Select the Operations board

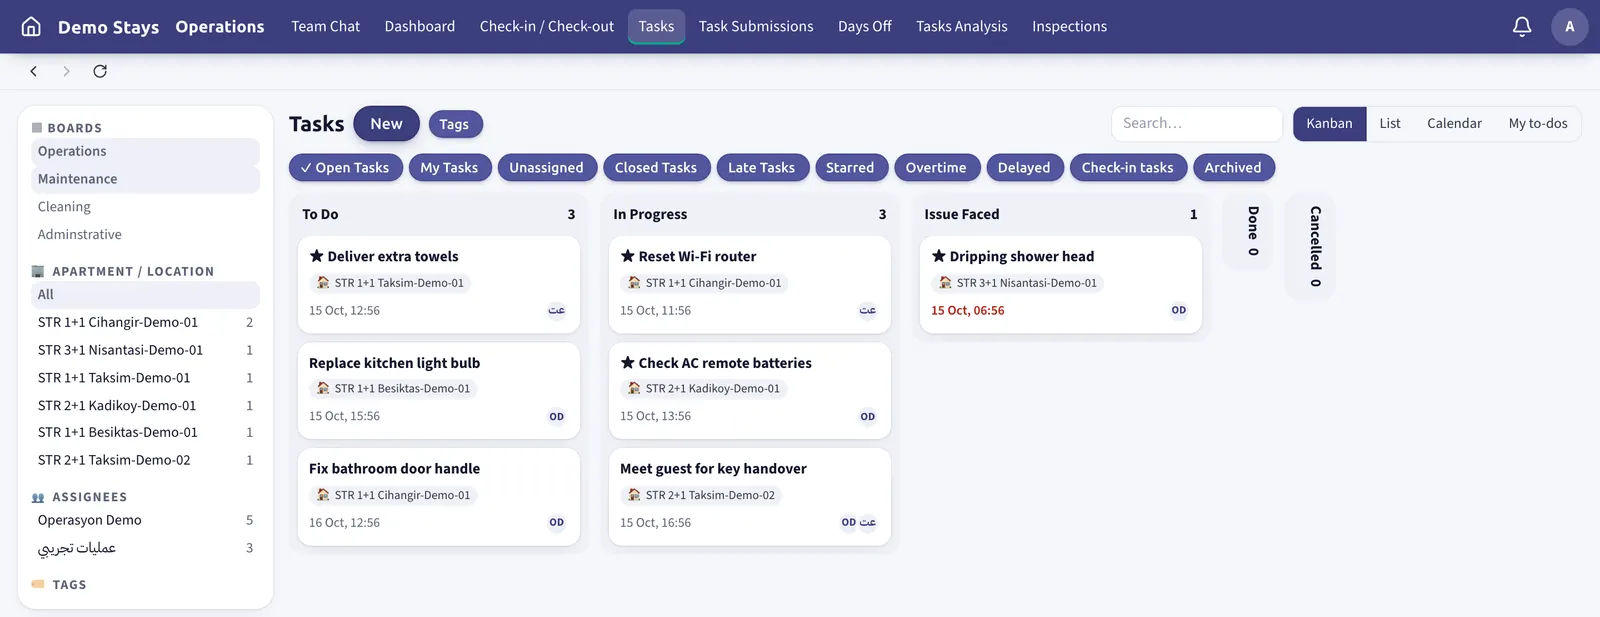click(x=145, y=152)
